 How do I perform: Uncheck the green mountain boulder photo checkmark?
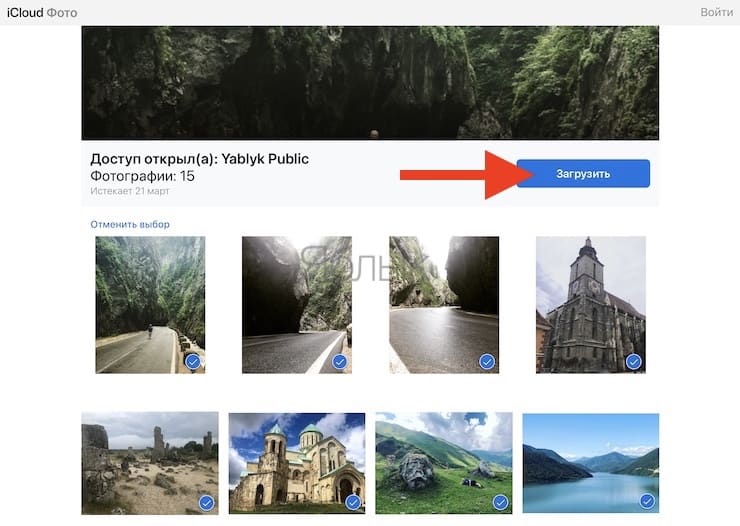coord(500,502)
